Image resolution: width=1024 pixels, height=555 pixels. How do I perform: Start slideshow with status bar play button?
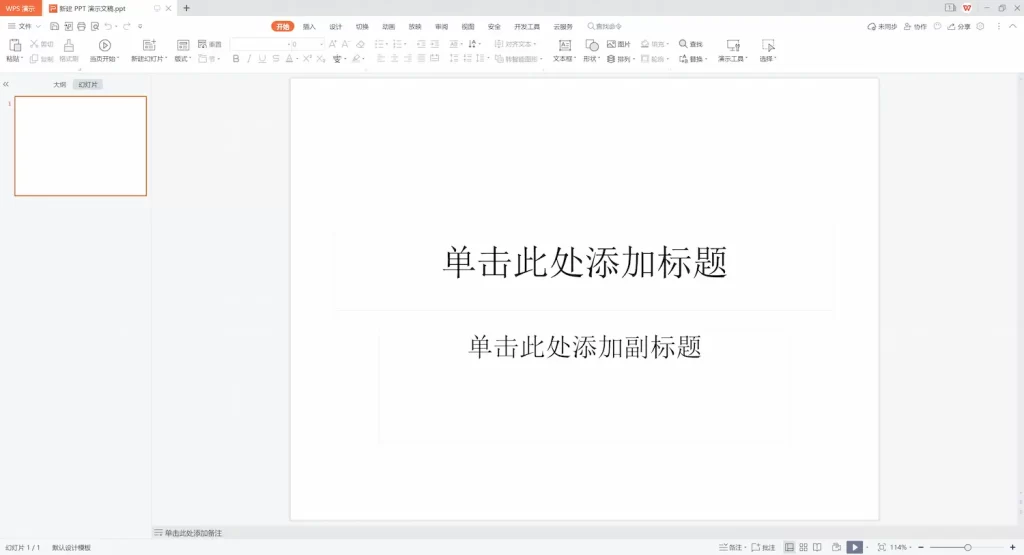coord(854,547)
